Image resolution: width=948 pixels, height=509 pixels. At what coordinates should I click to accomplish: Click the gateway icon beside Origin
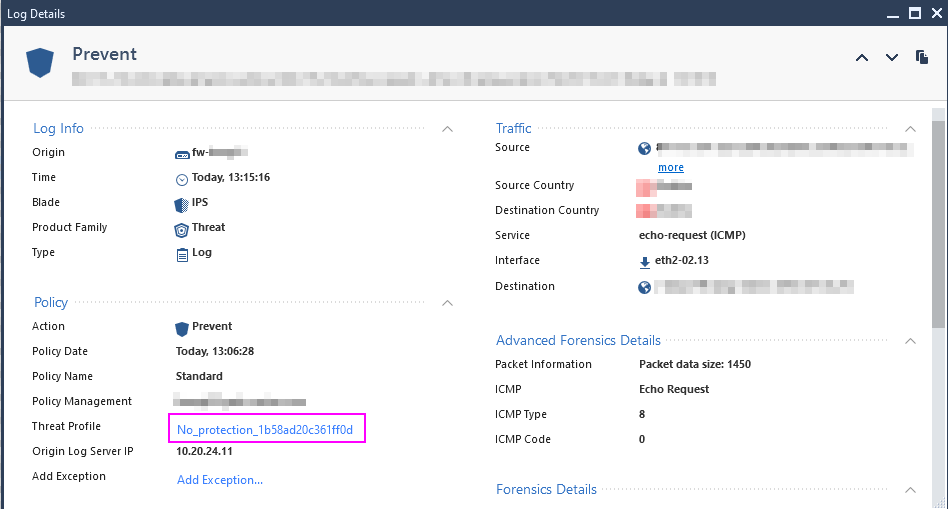coord(182,154)
